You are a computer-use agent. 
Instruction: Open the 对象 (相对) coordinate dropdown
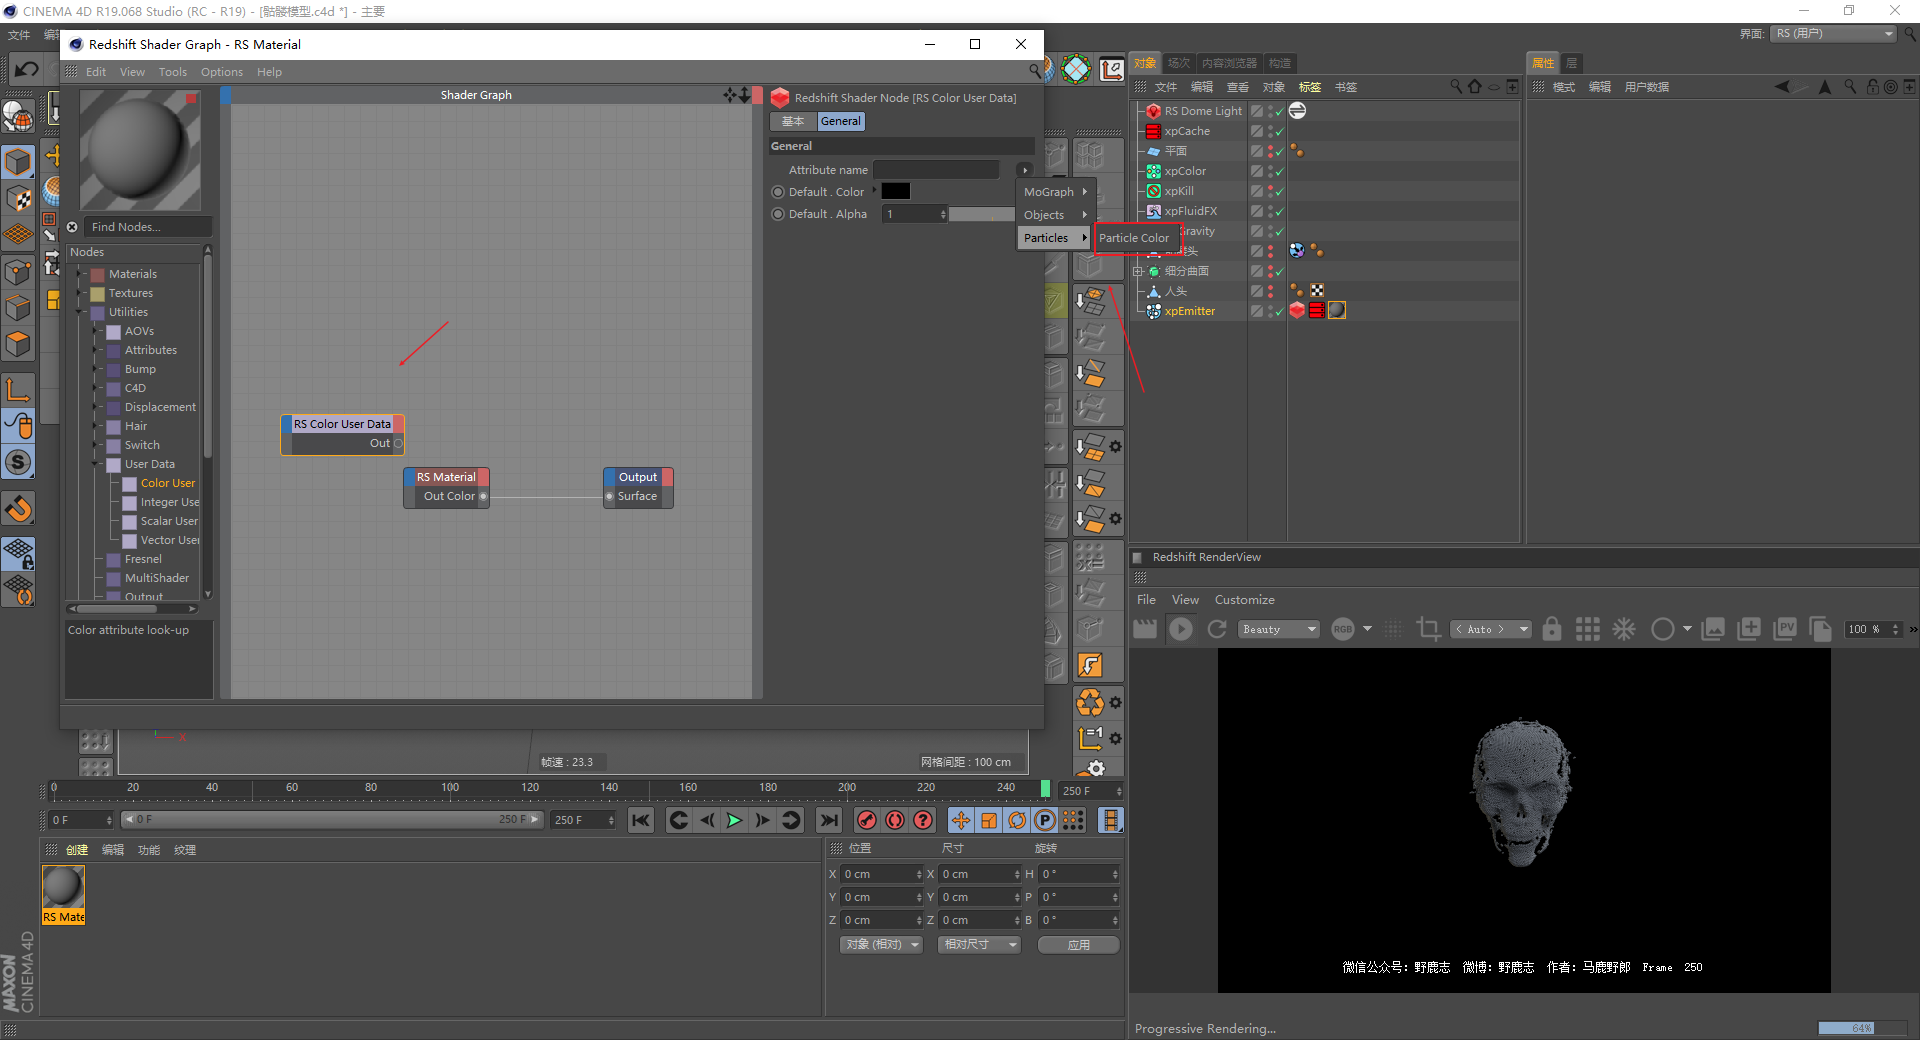click(x=880, y=944)
